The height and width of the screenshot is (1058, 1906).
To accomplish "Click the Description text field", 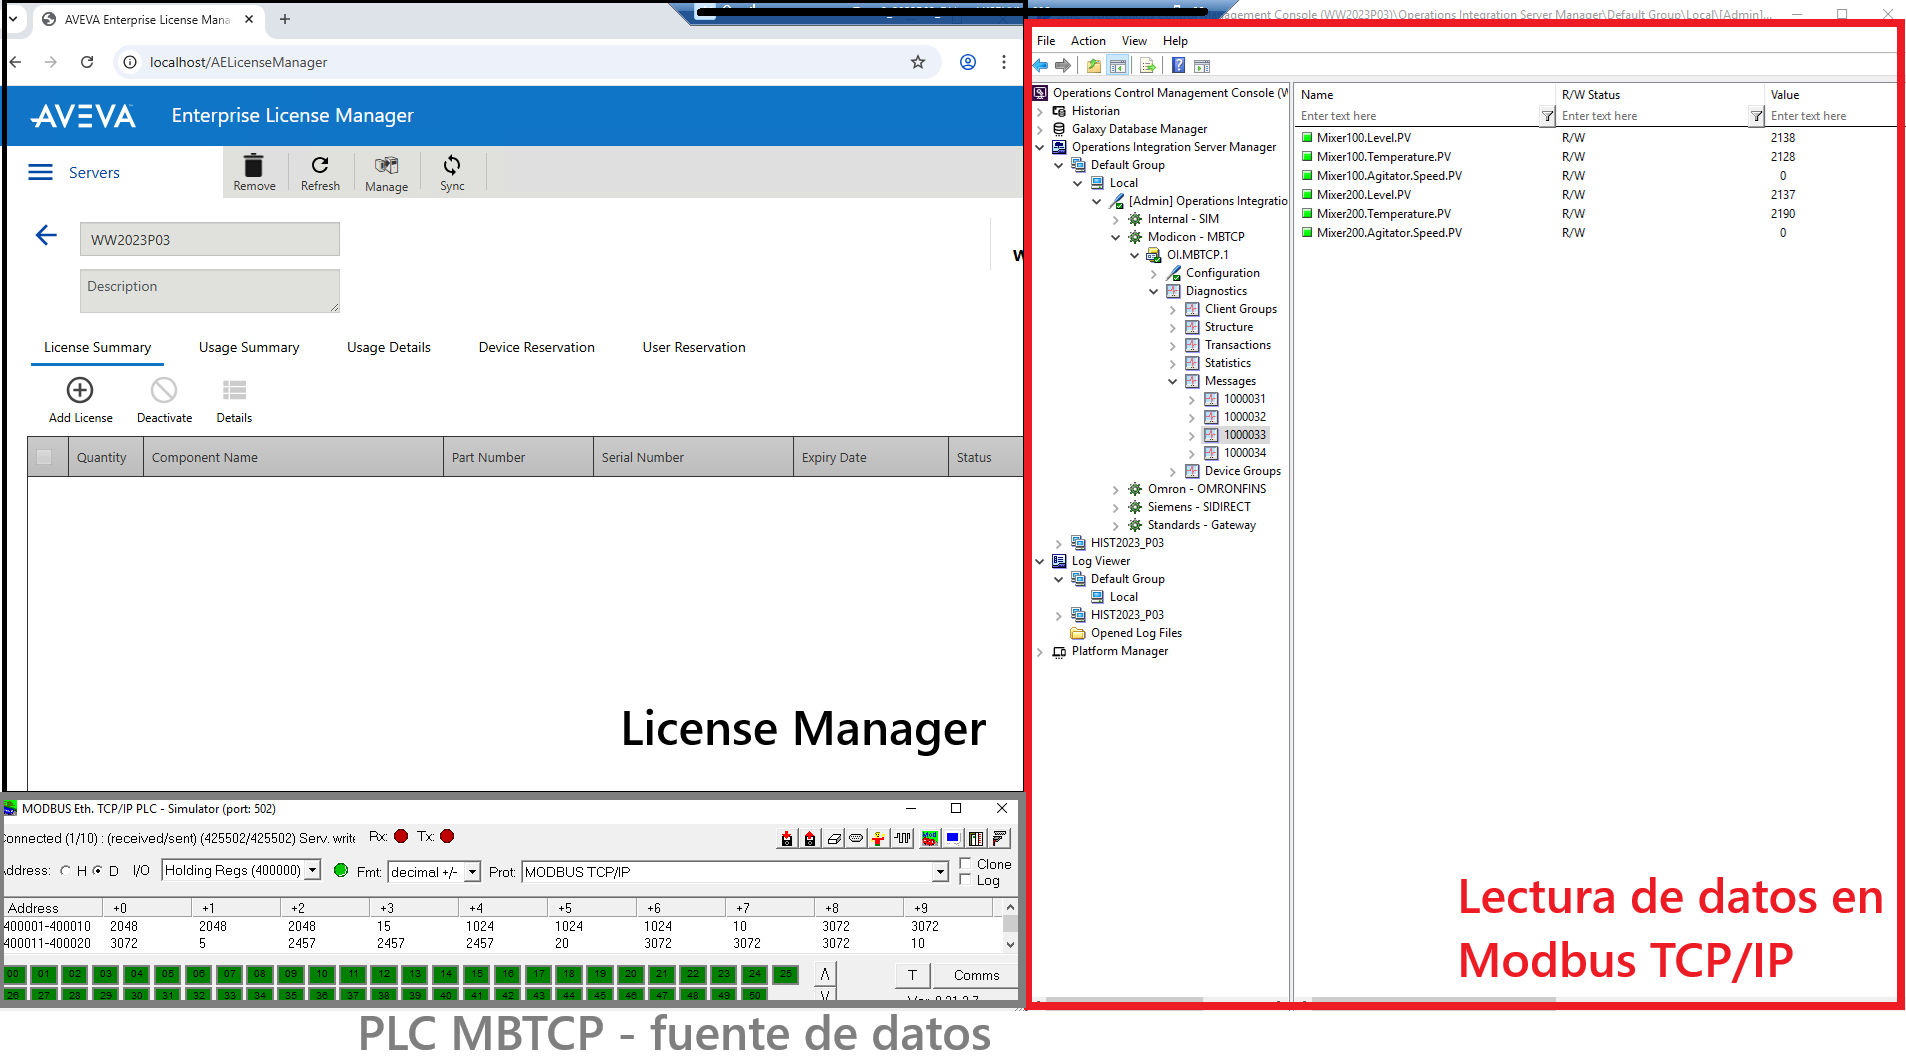I will tap(210, 290).
